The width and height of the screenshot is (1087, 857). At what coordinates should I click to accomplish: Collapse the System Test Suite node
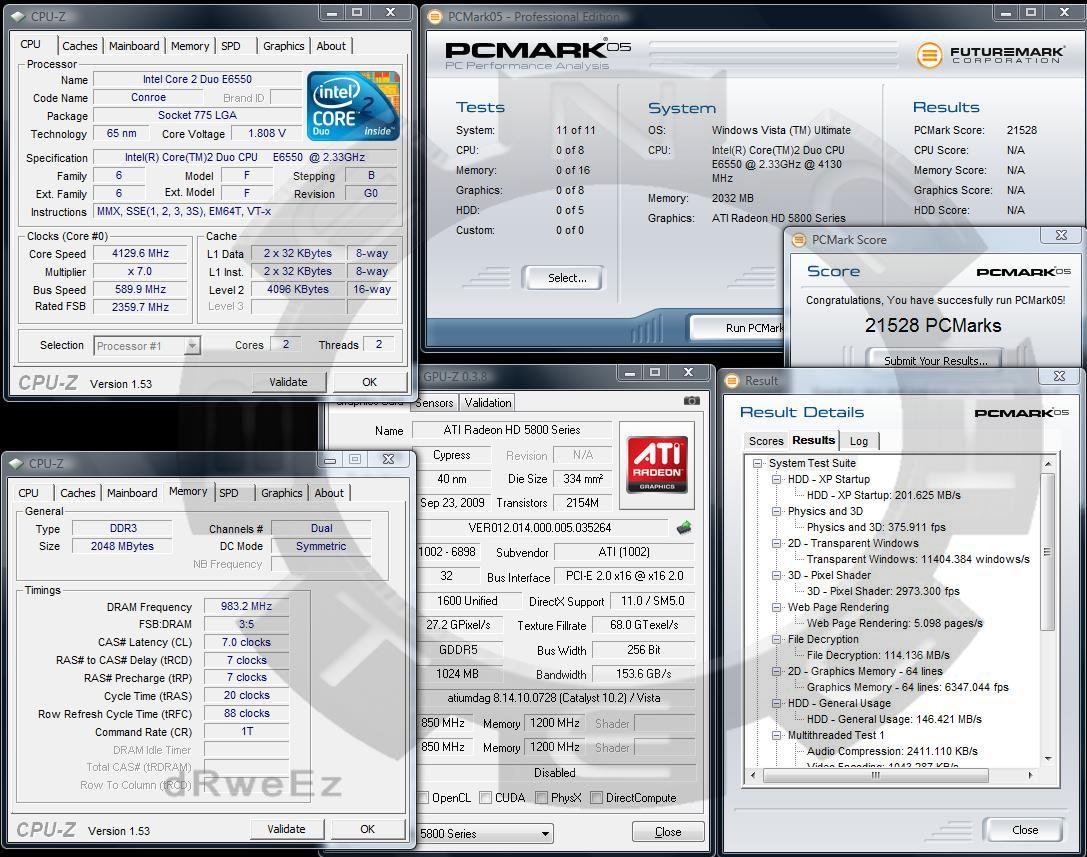point(758,463)
